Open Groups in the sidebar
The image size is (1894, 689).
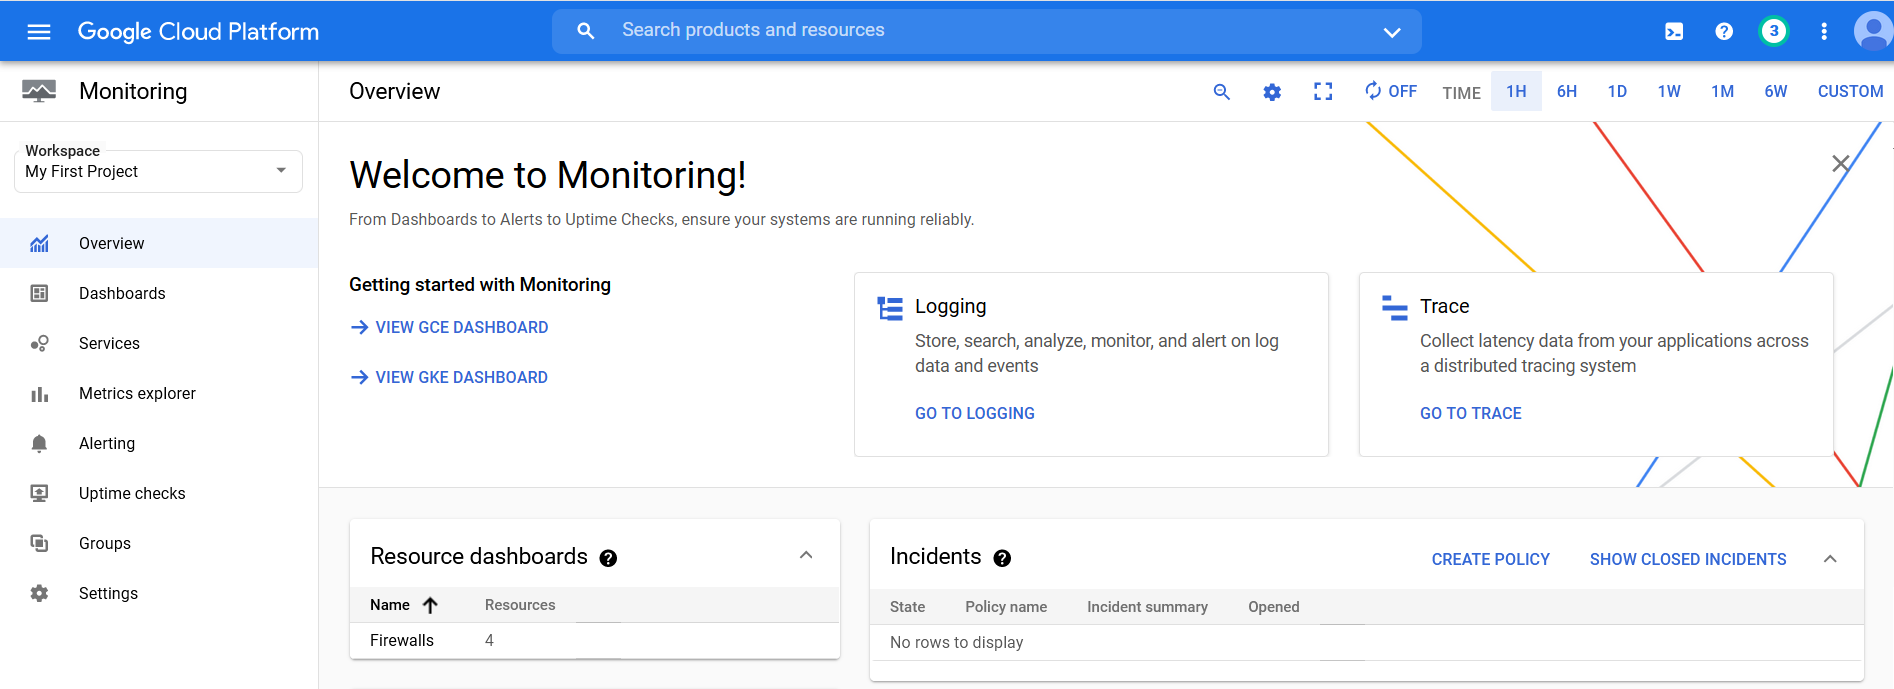coord(159,543)
